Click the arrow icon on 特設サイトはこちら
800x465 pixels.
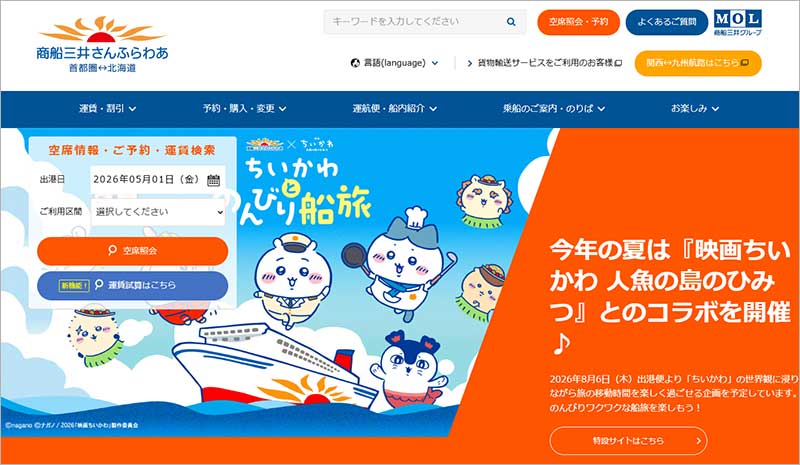(698, 440)
